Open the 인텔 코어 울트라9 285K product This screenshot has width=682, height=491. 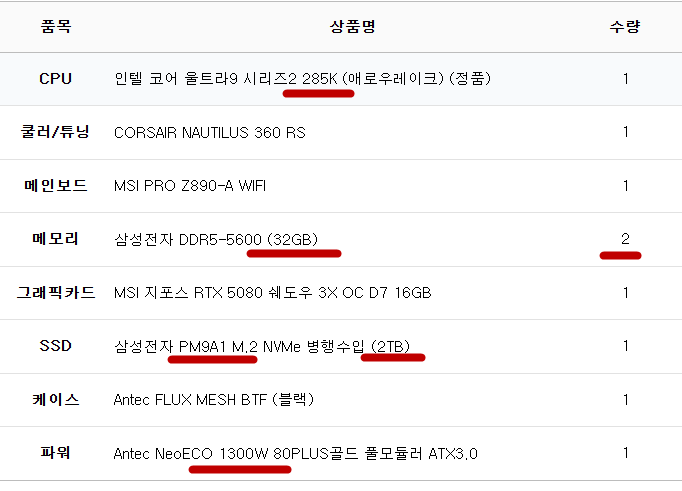302,78
